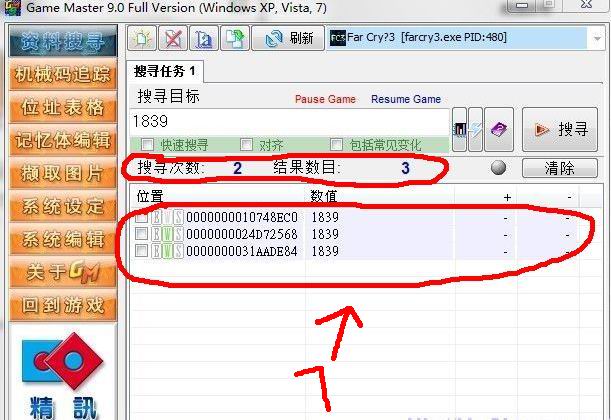Screen dimensions: 611x420
Task: Select address text 0000000010748EC0
Action: 242,217
